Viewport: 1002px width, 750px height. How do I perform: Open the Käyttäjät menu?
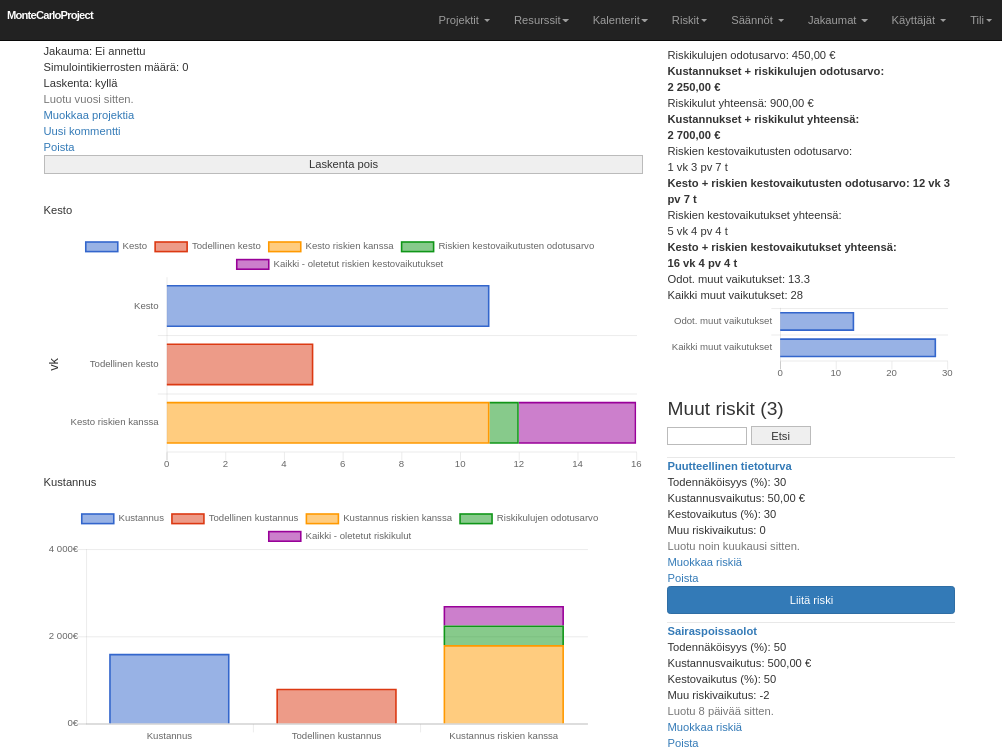point(918,20)
